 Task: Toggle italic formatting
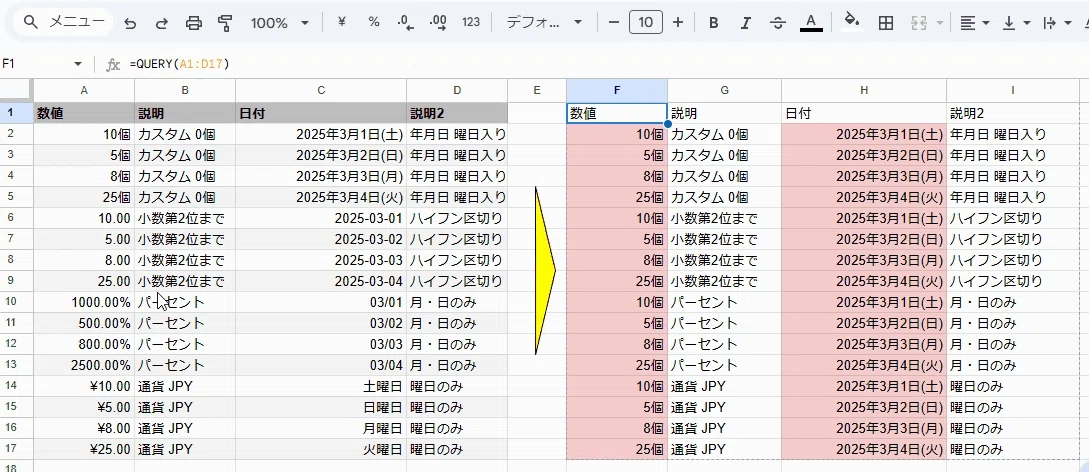point(746,23)
